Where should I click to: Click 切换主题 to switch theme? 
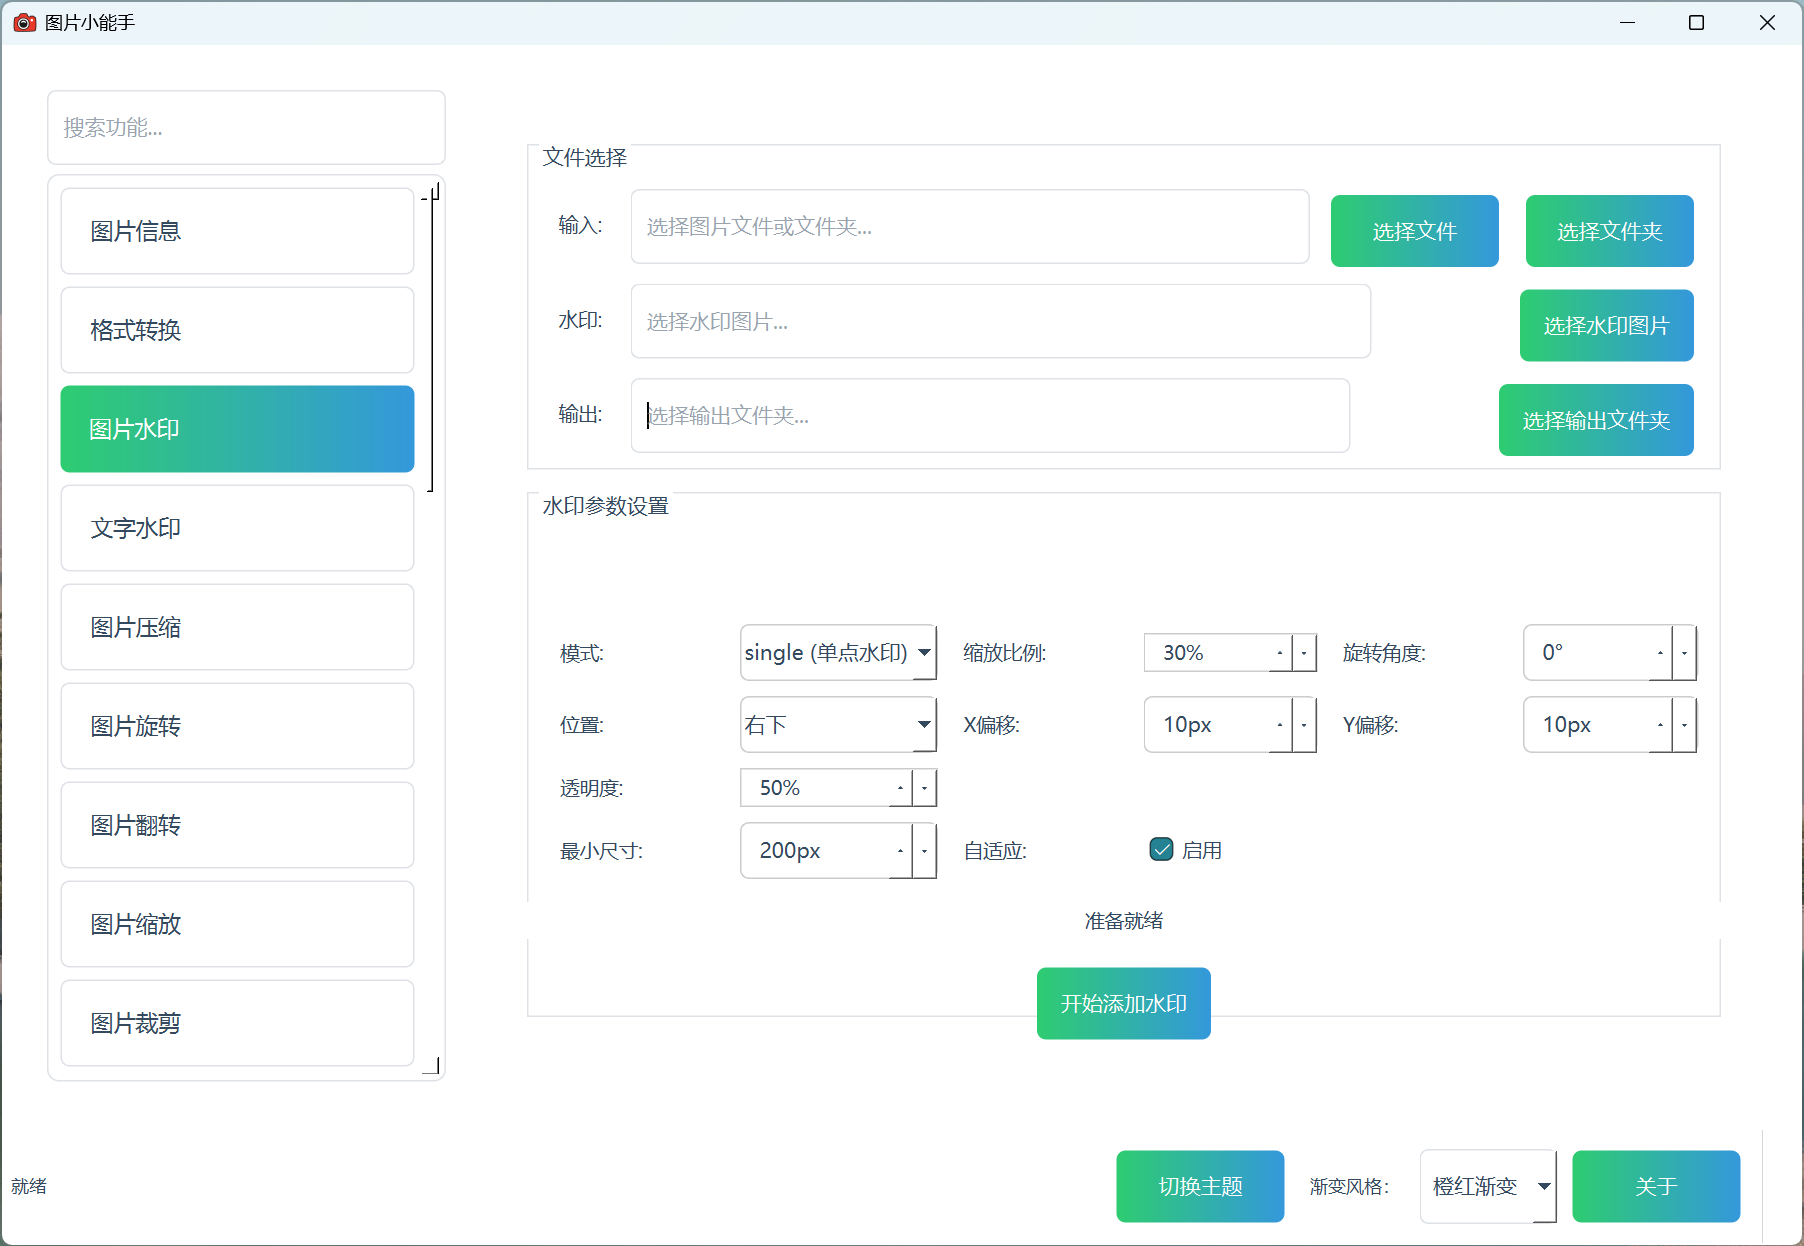[x=1199, y=1187]
